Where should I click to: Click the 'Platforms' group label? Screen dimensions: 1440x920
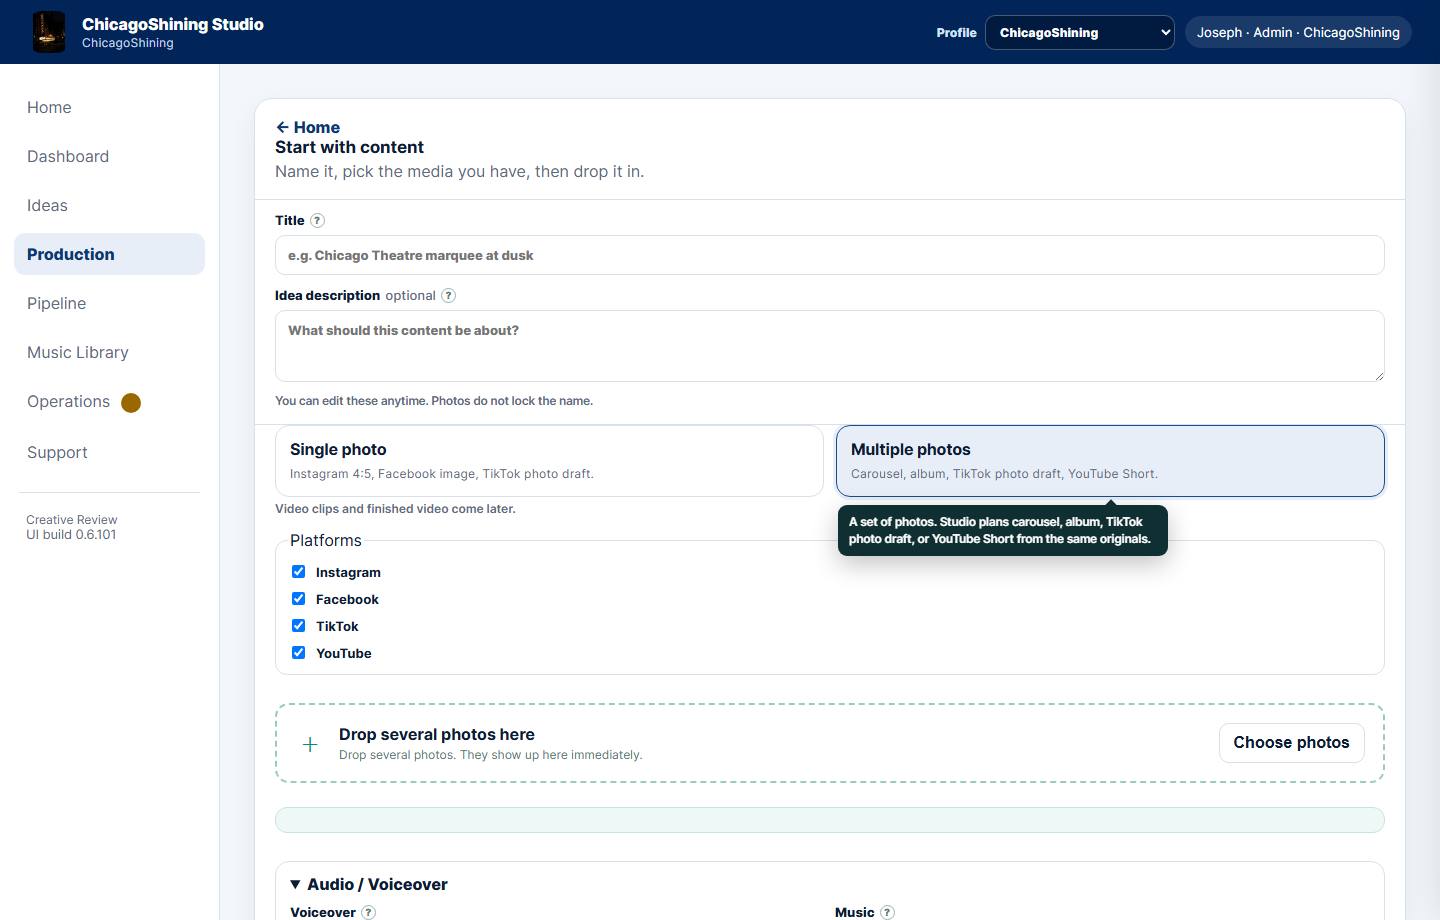click(x=326, y=540)
